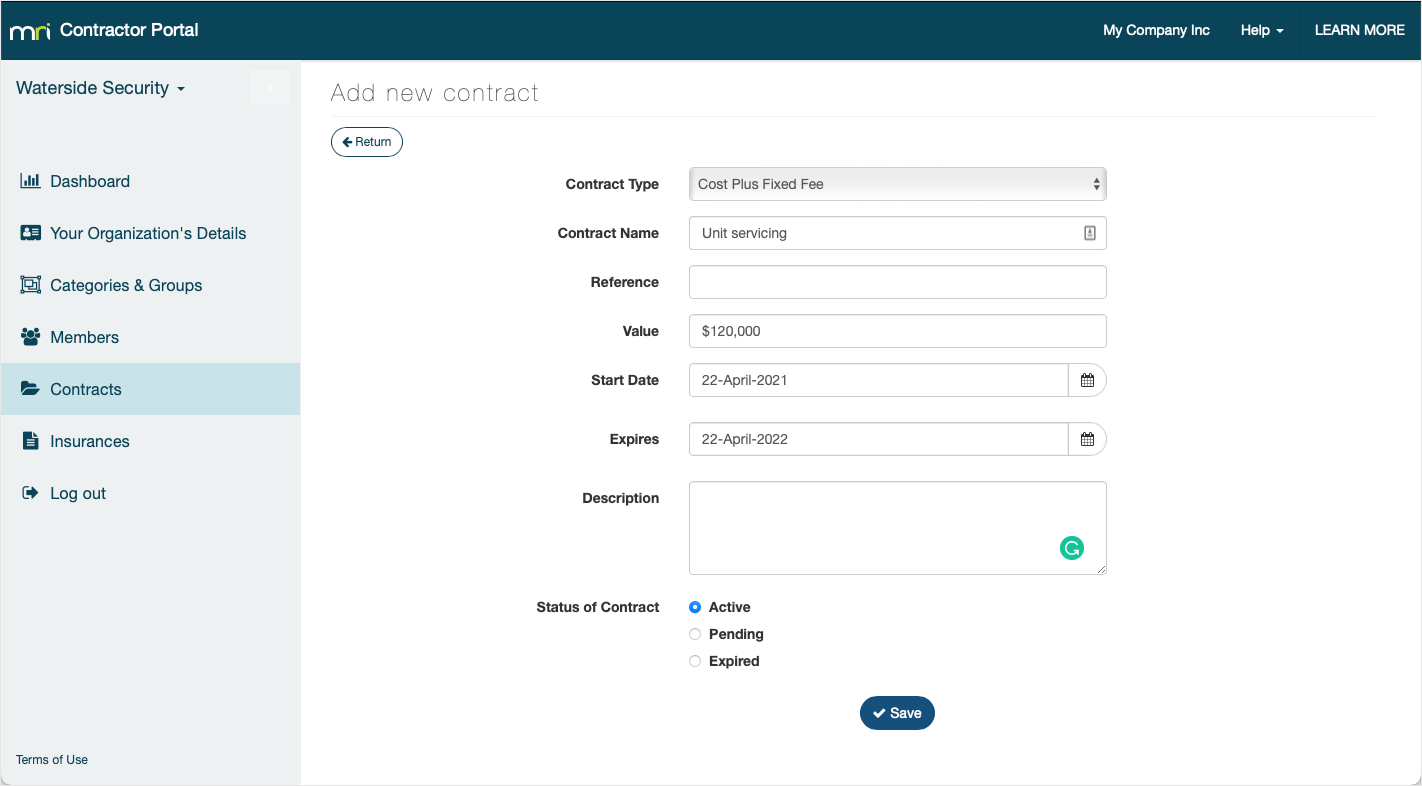
Task: Select the Active status radio button
Action: [x=695, y=606]
